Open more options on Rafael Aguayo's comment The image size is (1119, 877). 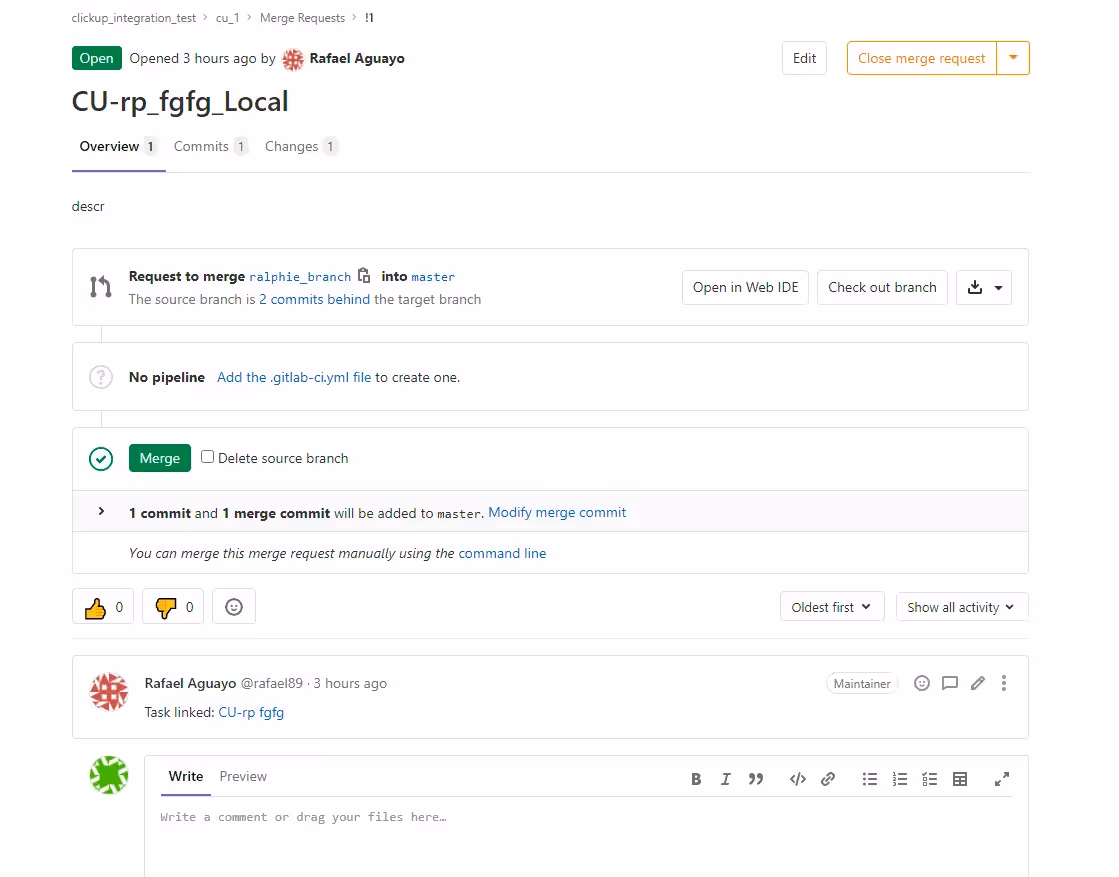pyautogui.click(x=1004, y=683)
